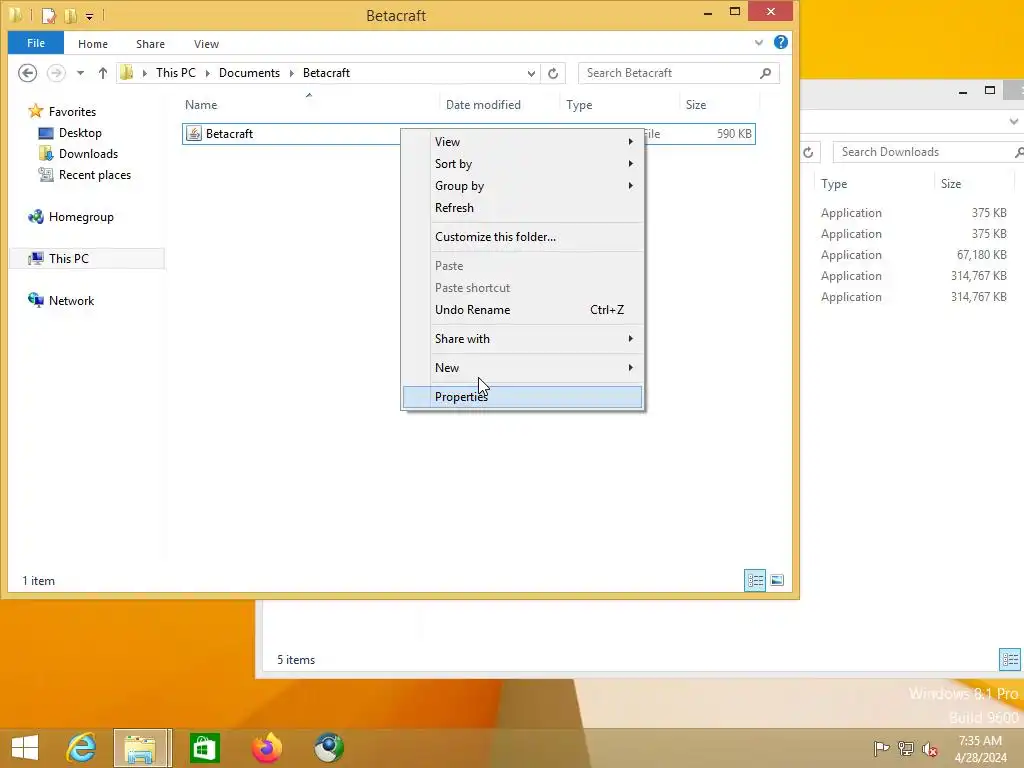Select This PC in the navigation pane
This screenshot has height=768, width=1024.
(69, 259)
